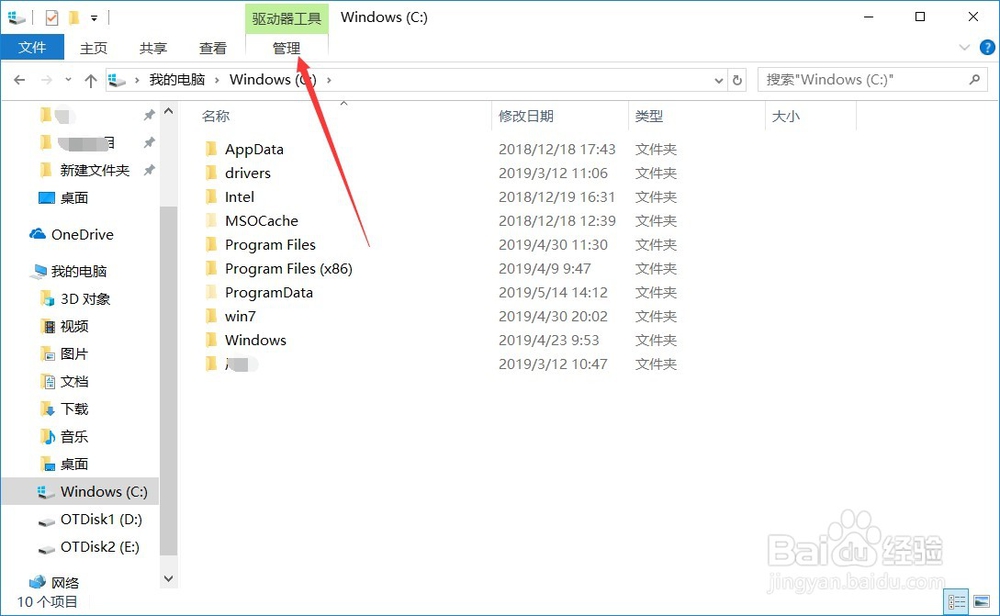Click the Windows (C:) breadcrumb chevron
This screenshot has width=1000, height=616.
tap(329, 80)
